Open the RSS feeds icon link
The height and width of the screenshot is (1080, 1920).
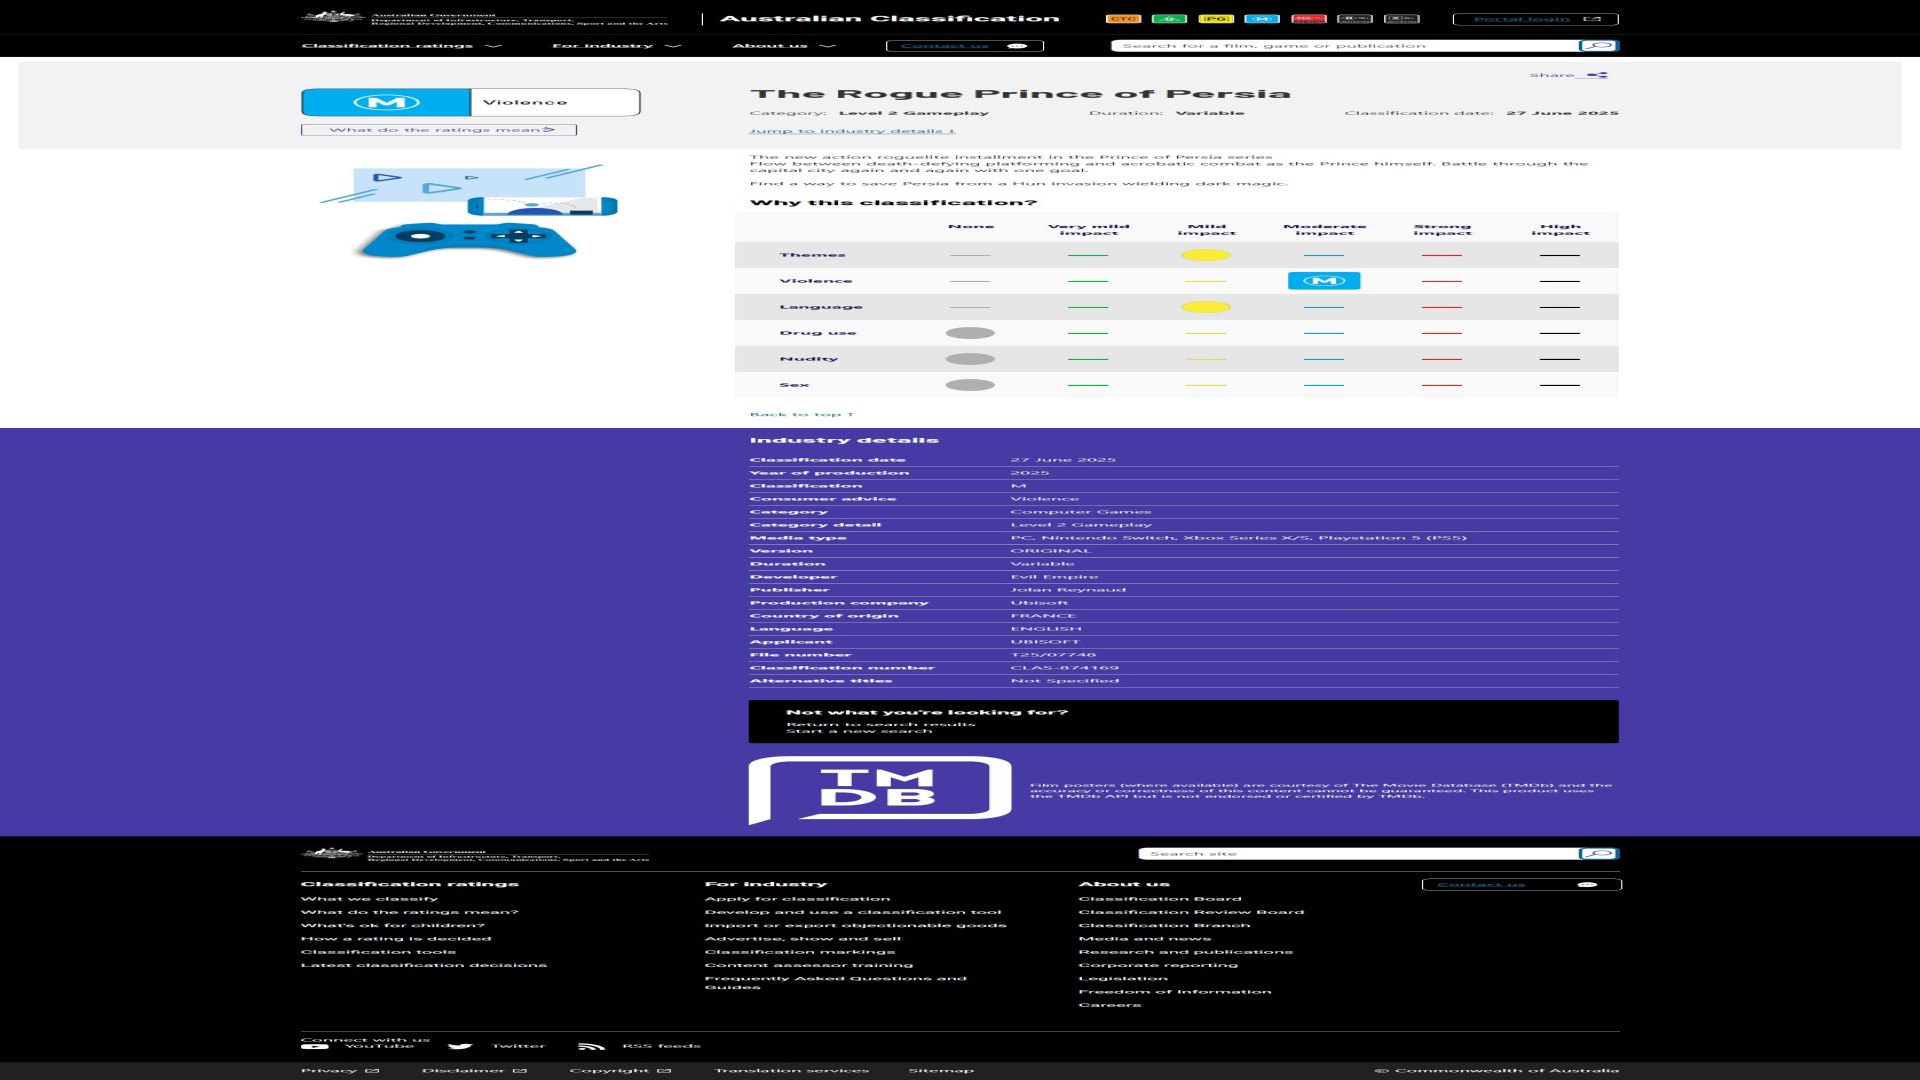(591, 1047)
